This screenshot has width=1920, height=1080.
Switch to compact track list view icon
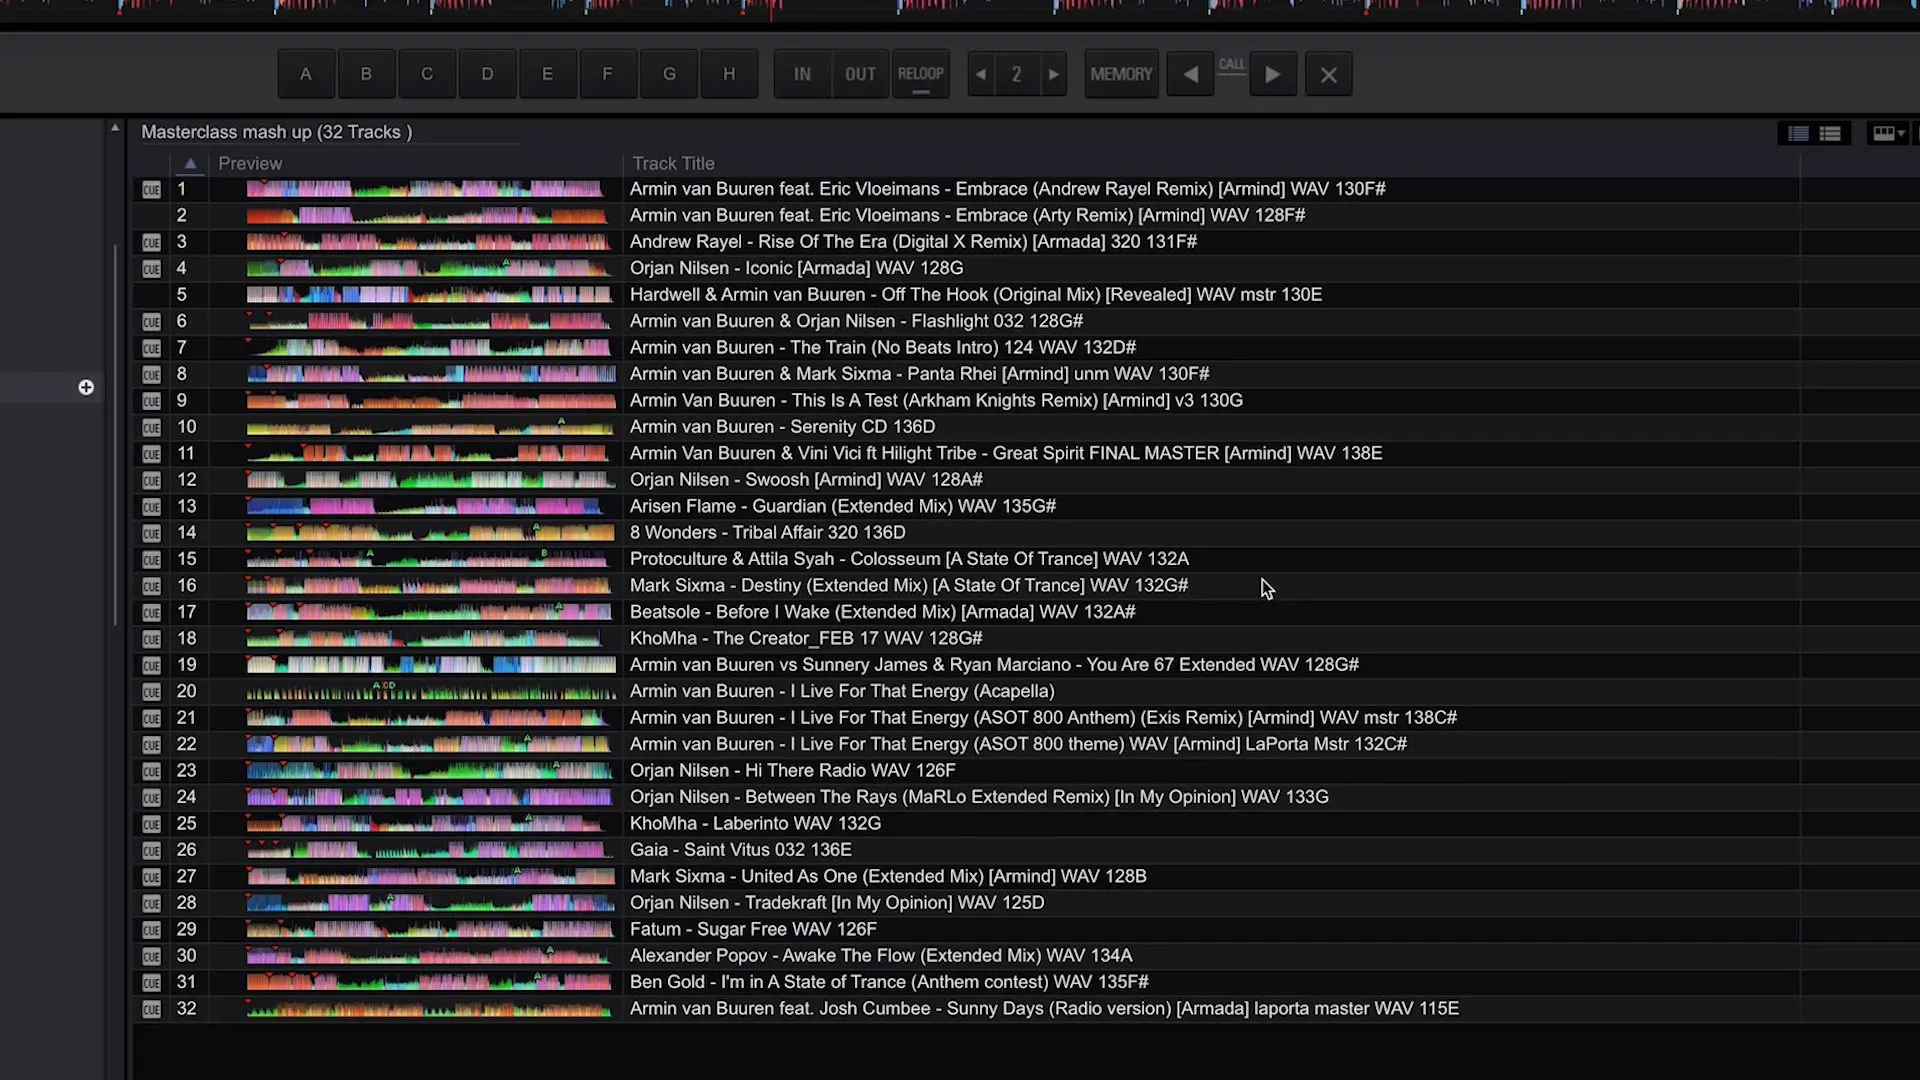[x=1798, y=133]
